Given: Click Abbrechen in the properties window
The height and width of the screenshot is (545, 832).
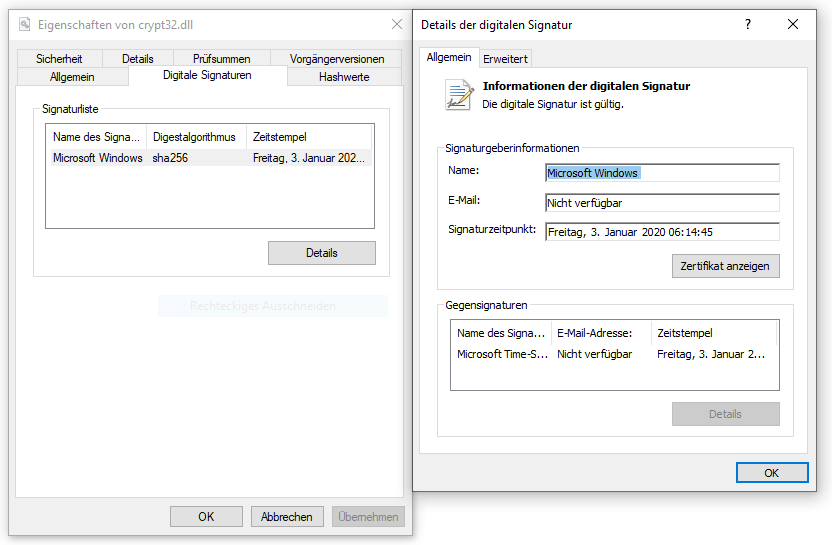Looking at the screenshot, I should pos(287,517).
